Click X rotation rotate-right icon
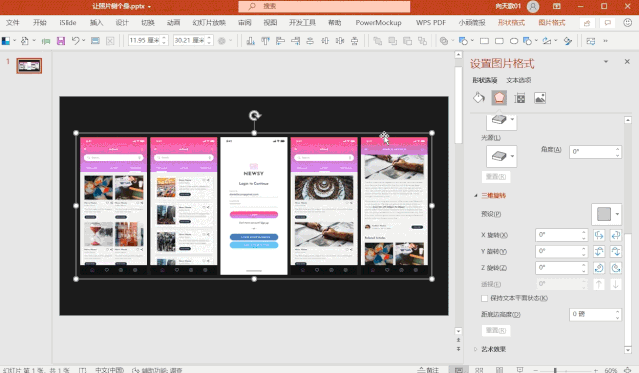The height and width of the screenshot is (373, 639). pos(616,235)
